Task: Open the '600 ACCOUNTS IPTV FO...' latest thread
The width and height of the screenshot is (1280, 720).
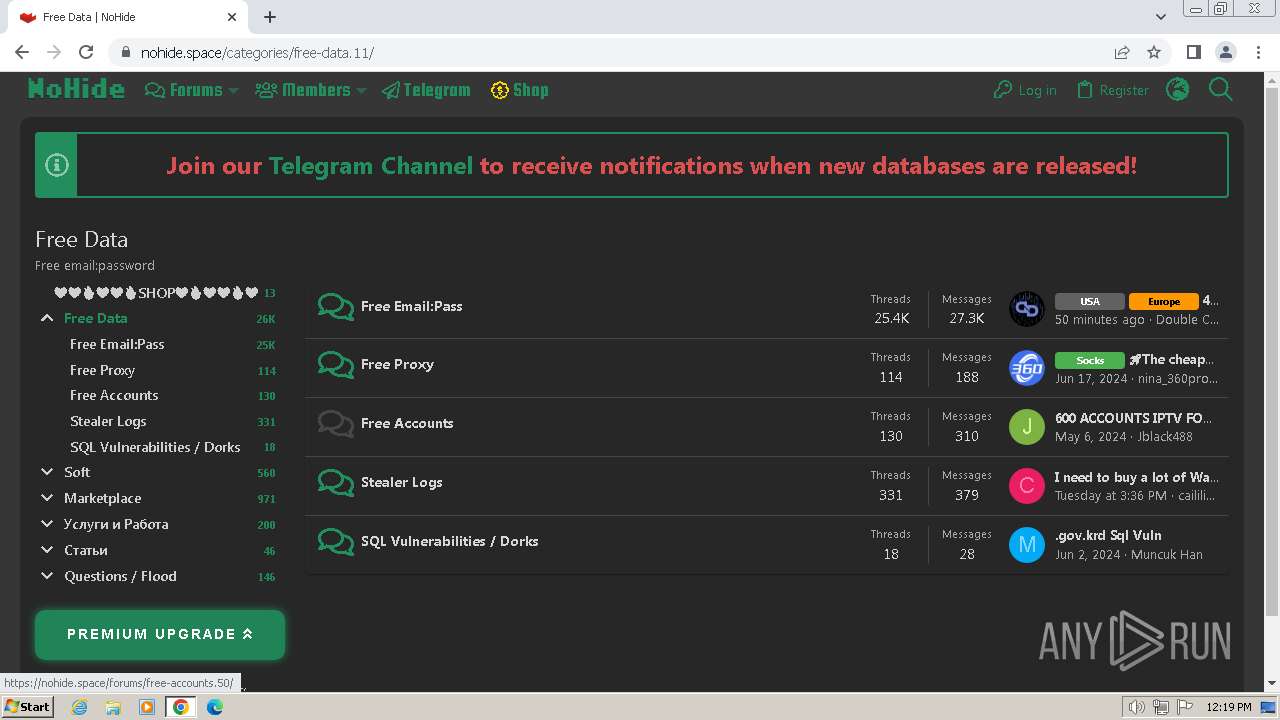Action: tap(1133, 418)
